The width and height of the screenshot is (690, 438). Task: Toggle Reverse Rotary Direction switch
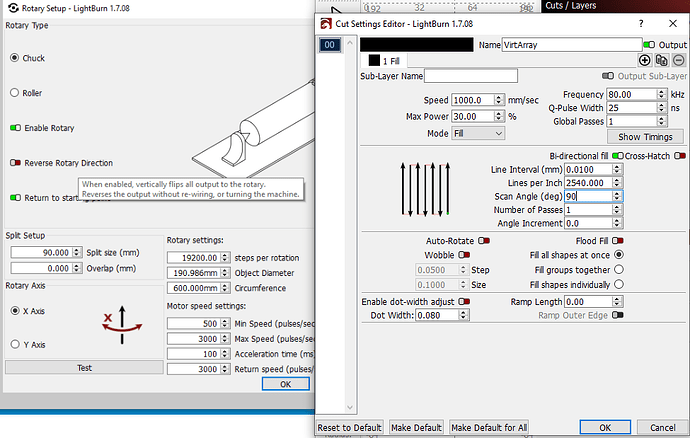click(15, 163)
